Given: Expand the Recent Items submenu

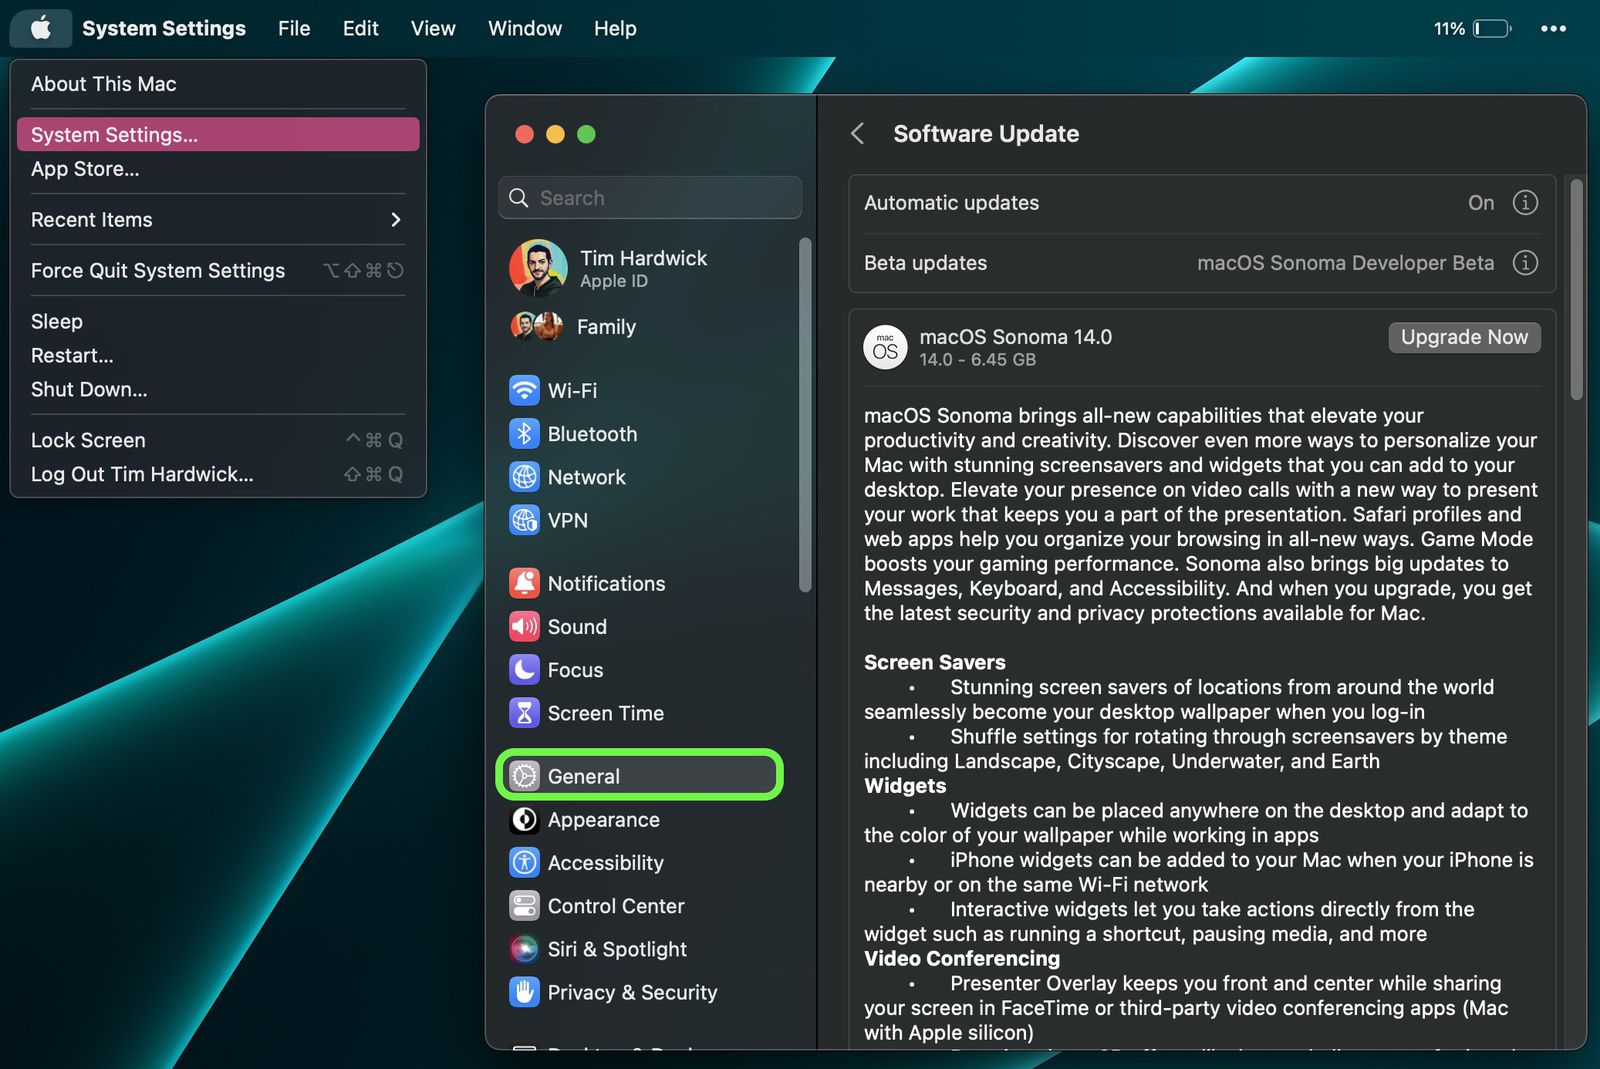Looking at the screenshot, I should pyautogui.click(x=396, y=220).
